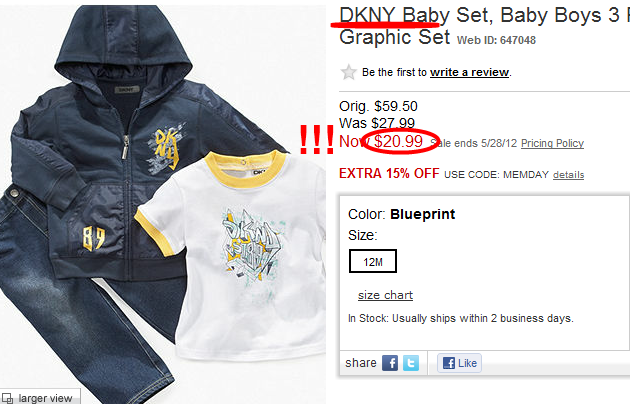
Task: View details for MEMDAY promo code
Action: pos(569,175)
